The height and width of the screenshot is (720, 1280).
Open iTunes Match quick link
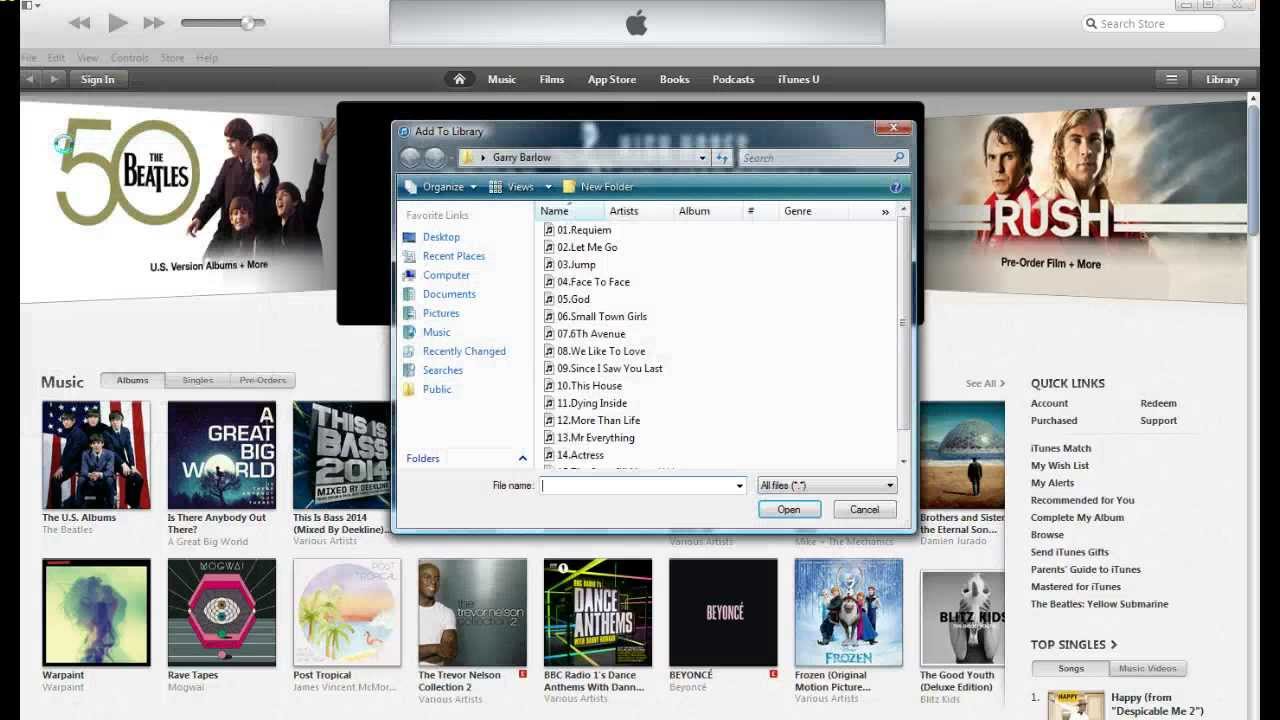pos(1061,448)
